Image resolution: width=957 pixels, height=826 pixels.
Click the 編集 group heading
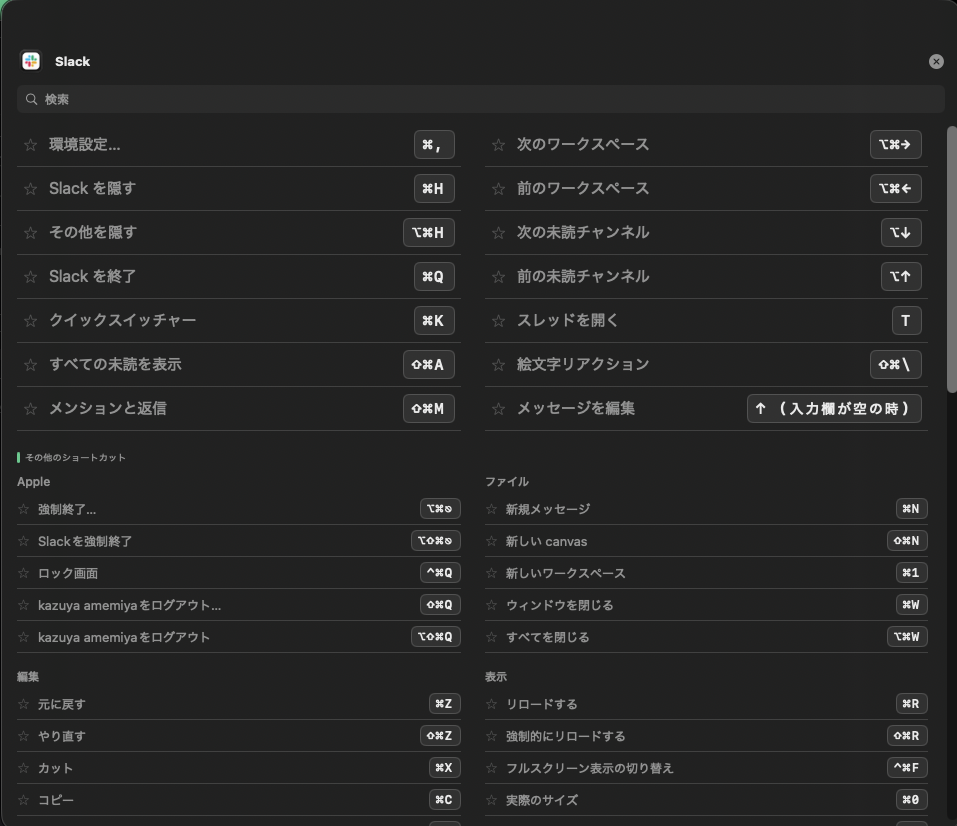(x=28, y=676)
